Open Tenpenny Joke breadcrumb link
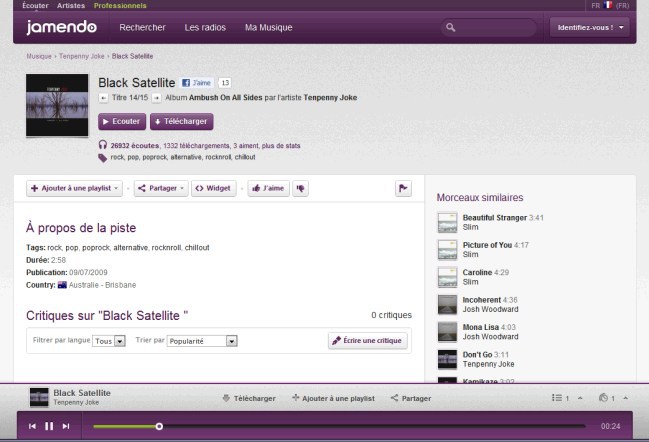The width and height of the screenshot is (649, 442). pyautogui.click(x=82, y=56)
